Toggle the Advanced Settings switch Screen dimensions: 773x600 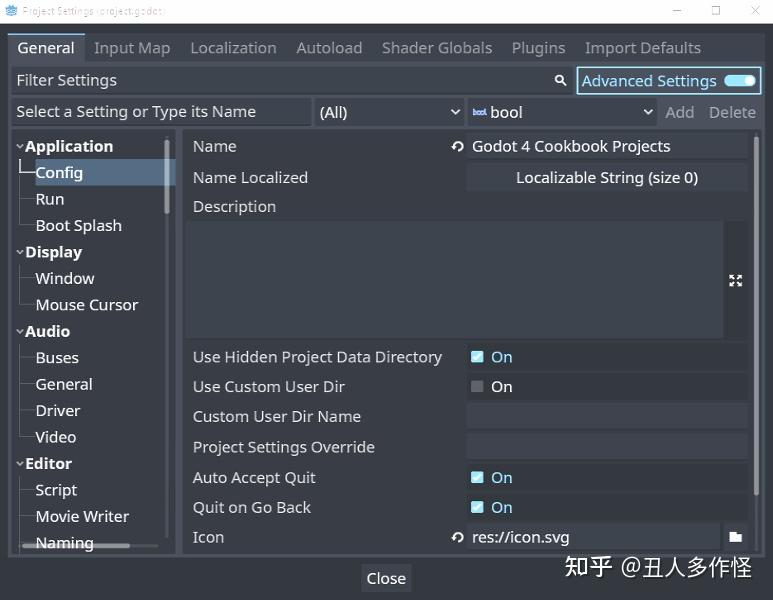pyautogui.click(x=739, y=81)
